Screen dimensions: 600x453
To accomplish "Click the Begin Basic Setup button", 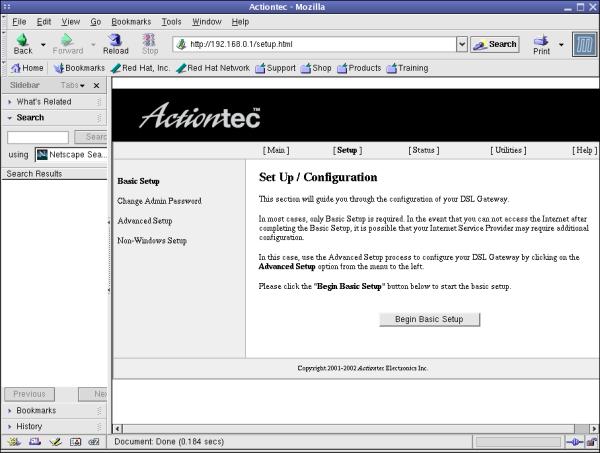I will click(x=429, y=319).
